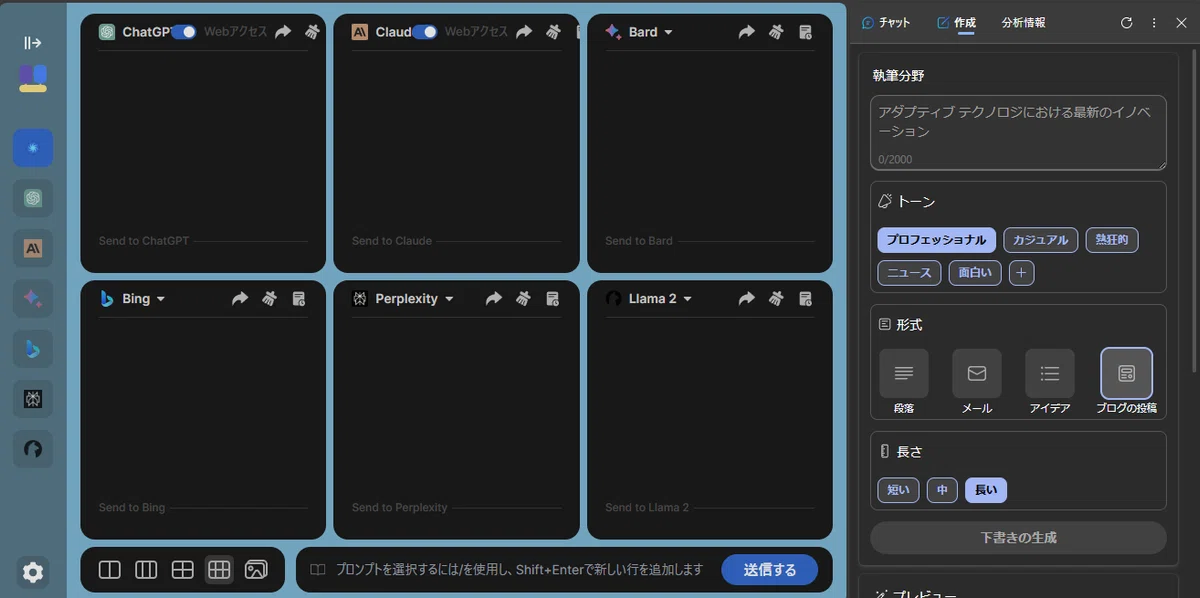Clear the Bing panel with broom icon
Screen dimensions: 1200x598
coord(269,298)
